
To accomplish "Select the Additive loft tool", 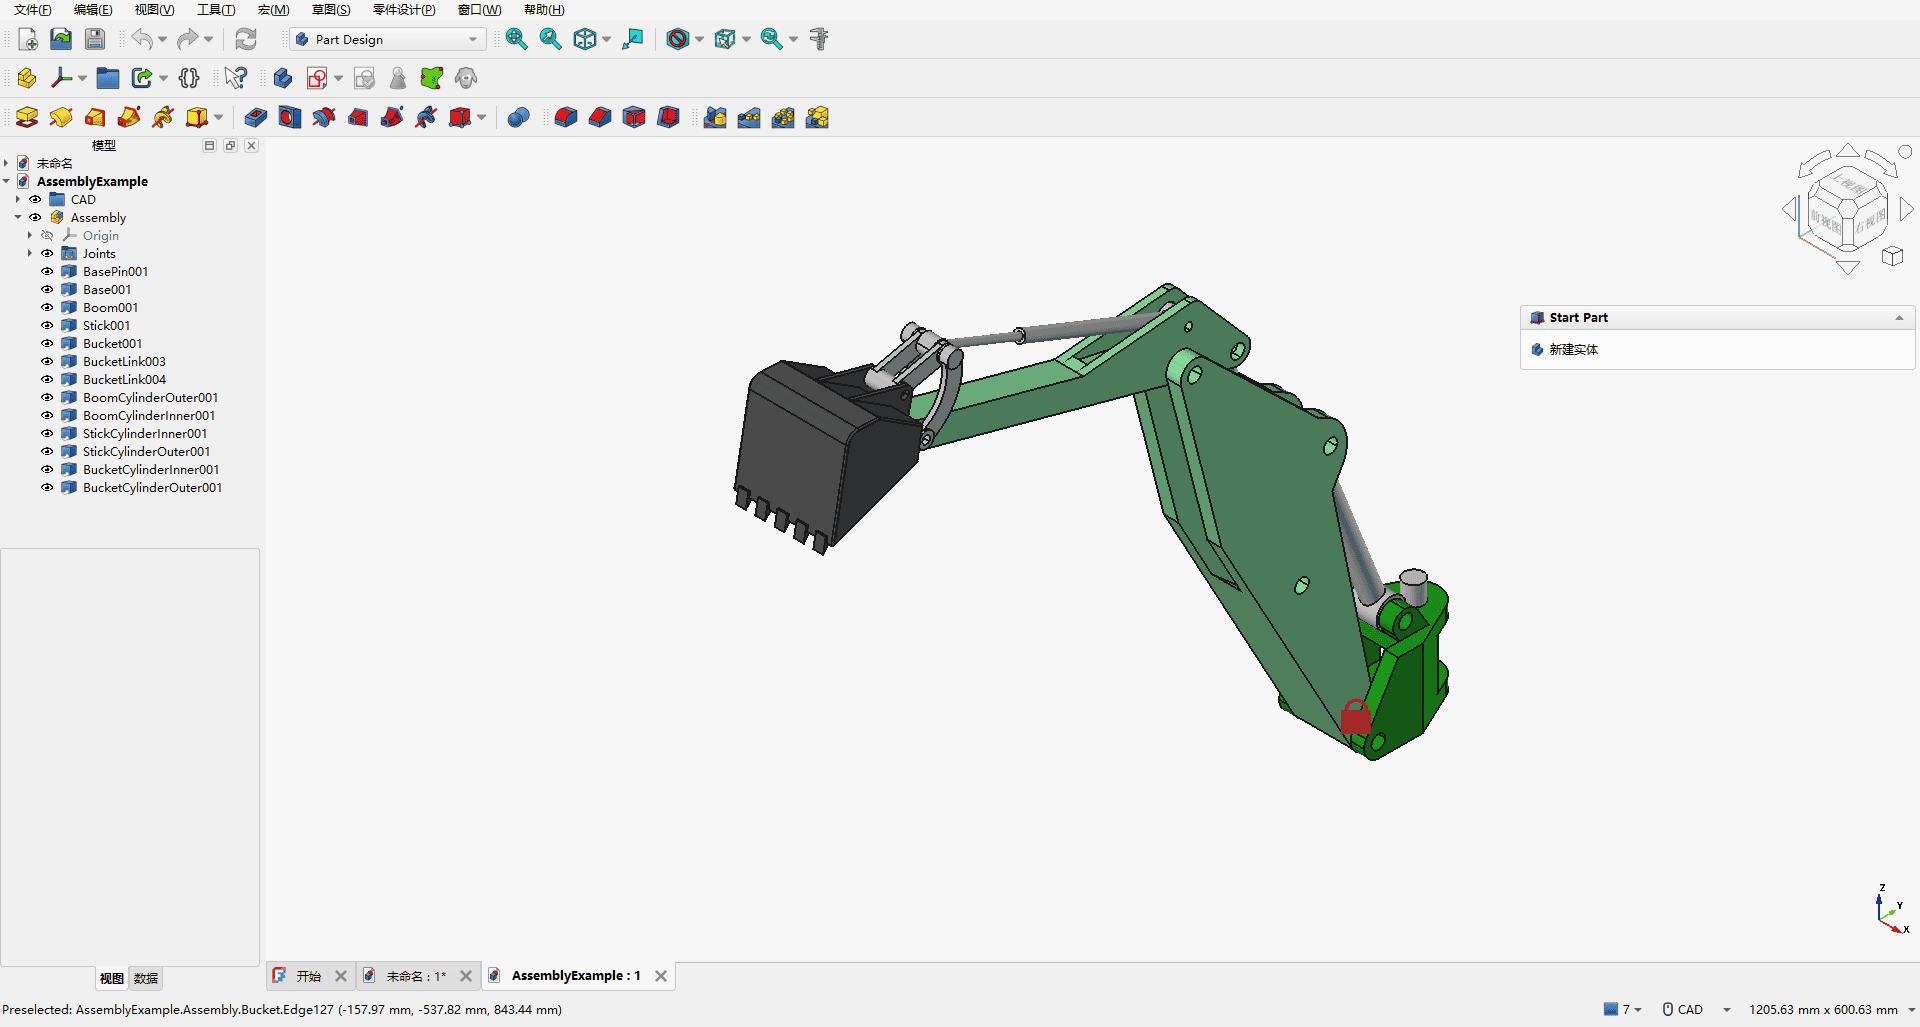I will tap(95, 117).
